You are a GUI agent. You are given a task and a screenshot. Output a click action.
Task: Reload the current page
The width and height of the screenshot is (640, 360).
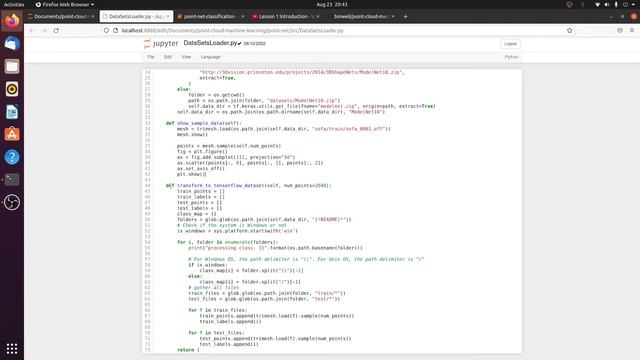(x=56, y=31)
